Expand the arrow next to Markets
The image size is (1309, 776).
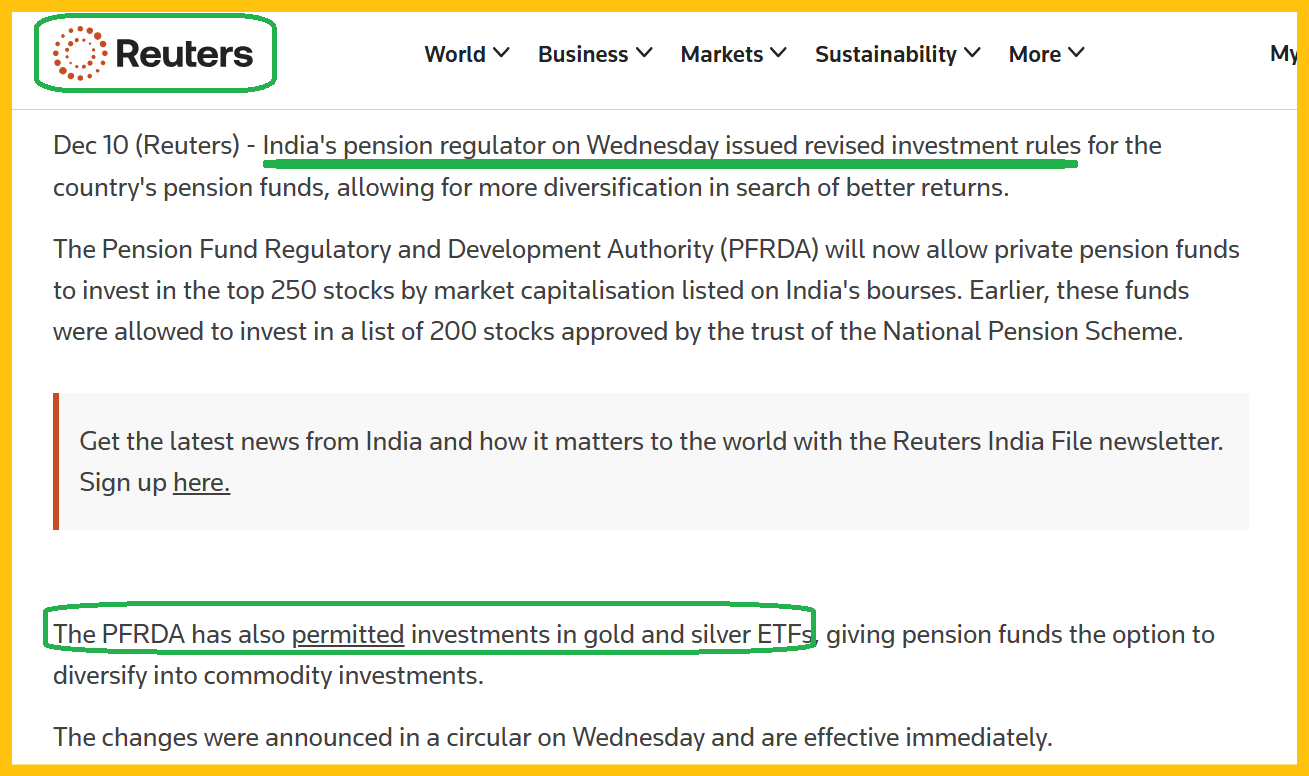tap(778, 53)
